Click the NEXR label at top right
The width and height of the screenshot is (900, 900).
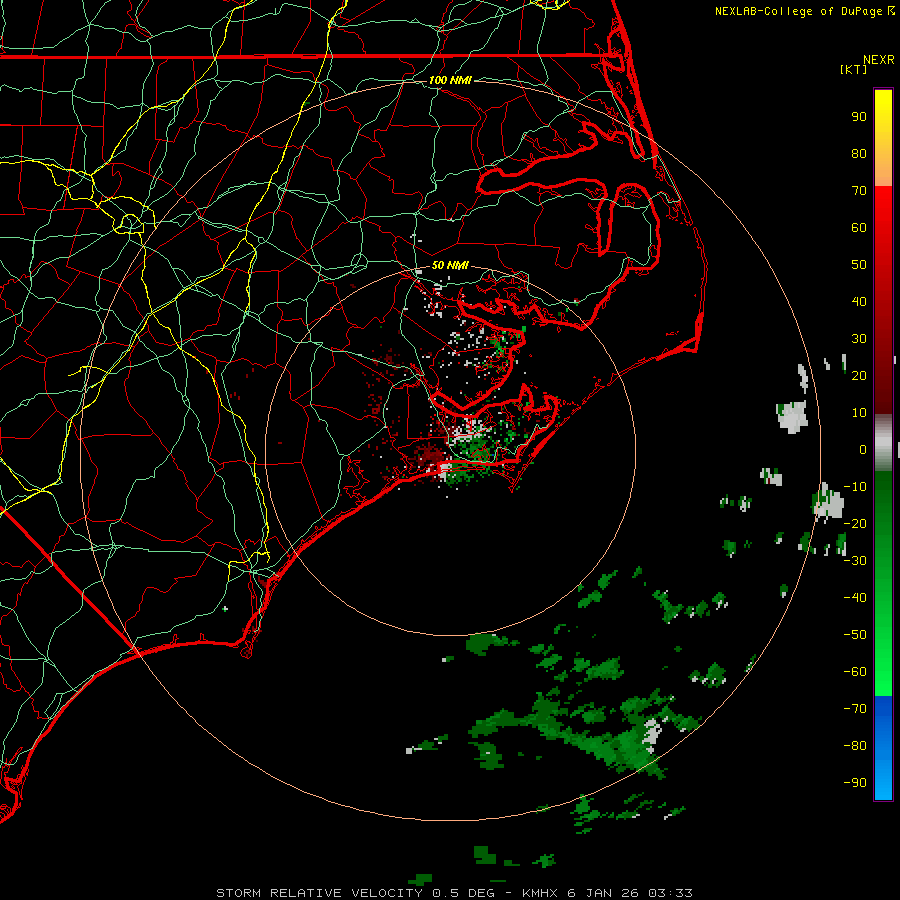(x=879, y=60)
